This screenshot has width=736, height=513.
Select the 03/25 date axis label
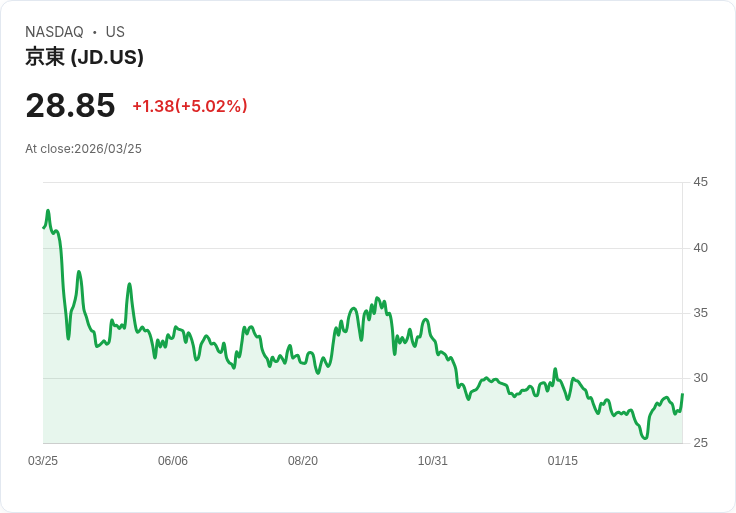[43, 461]
